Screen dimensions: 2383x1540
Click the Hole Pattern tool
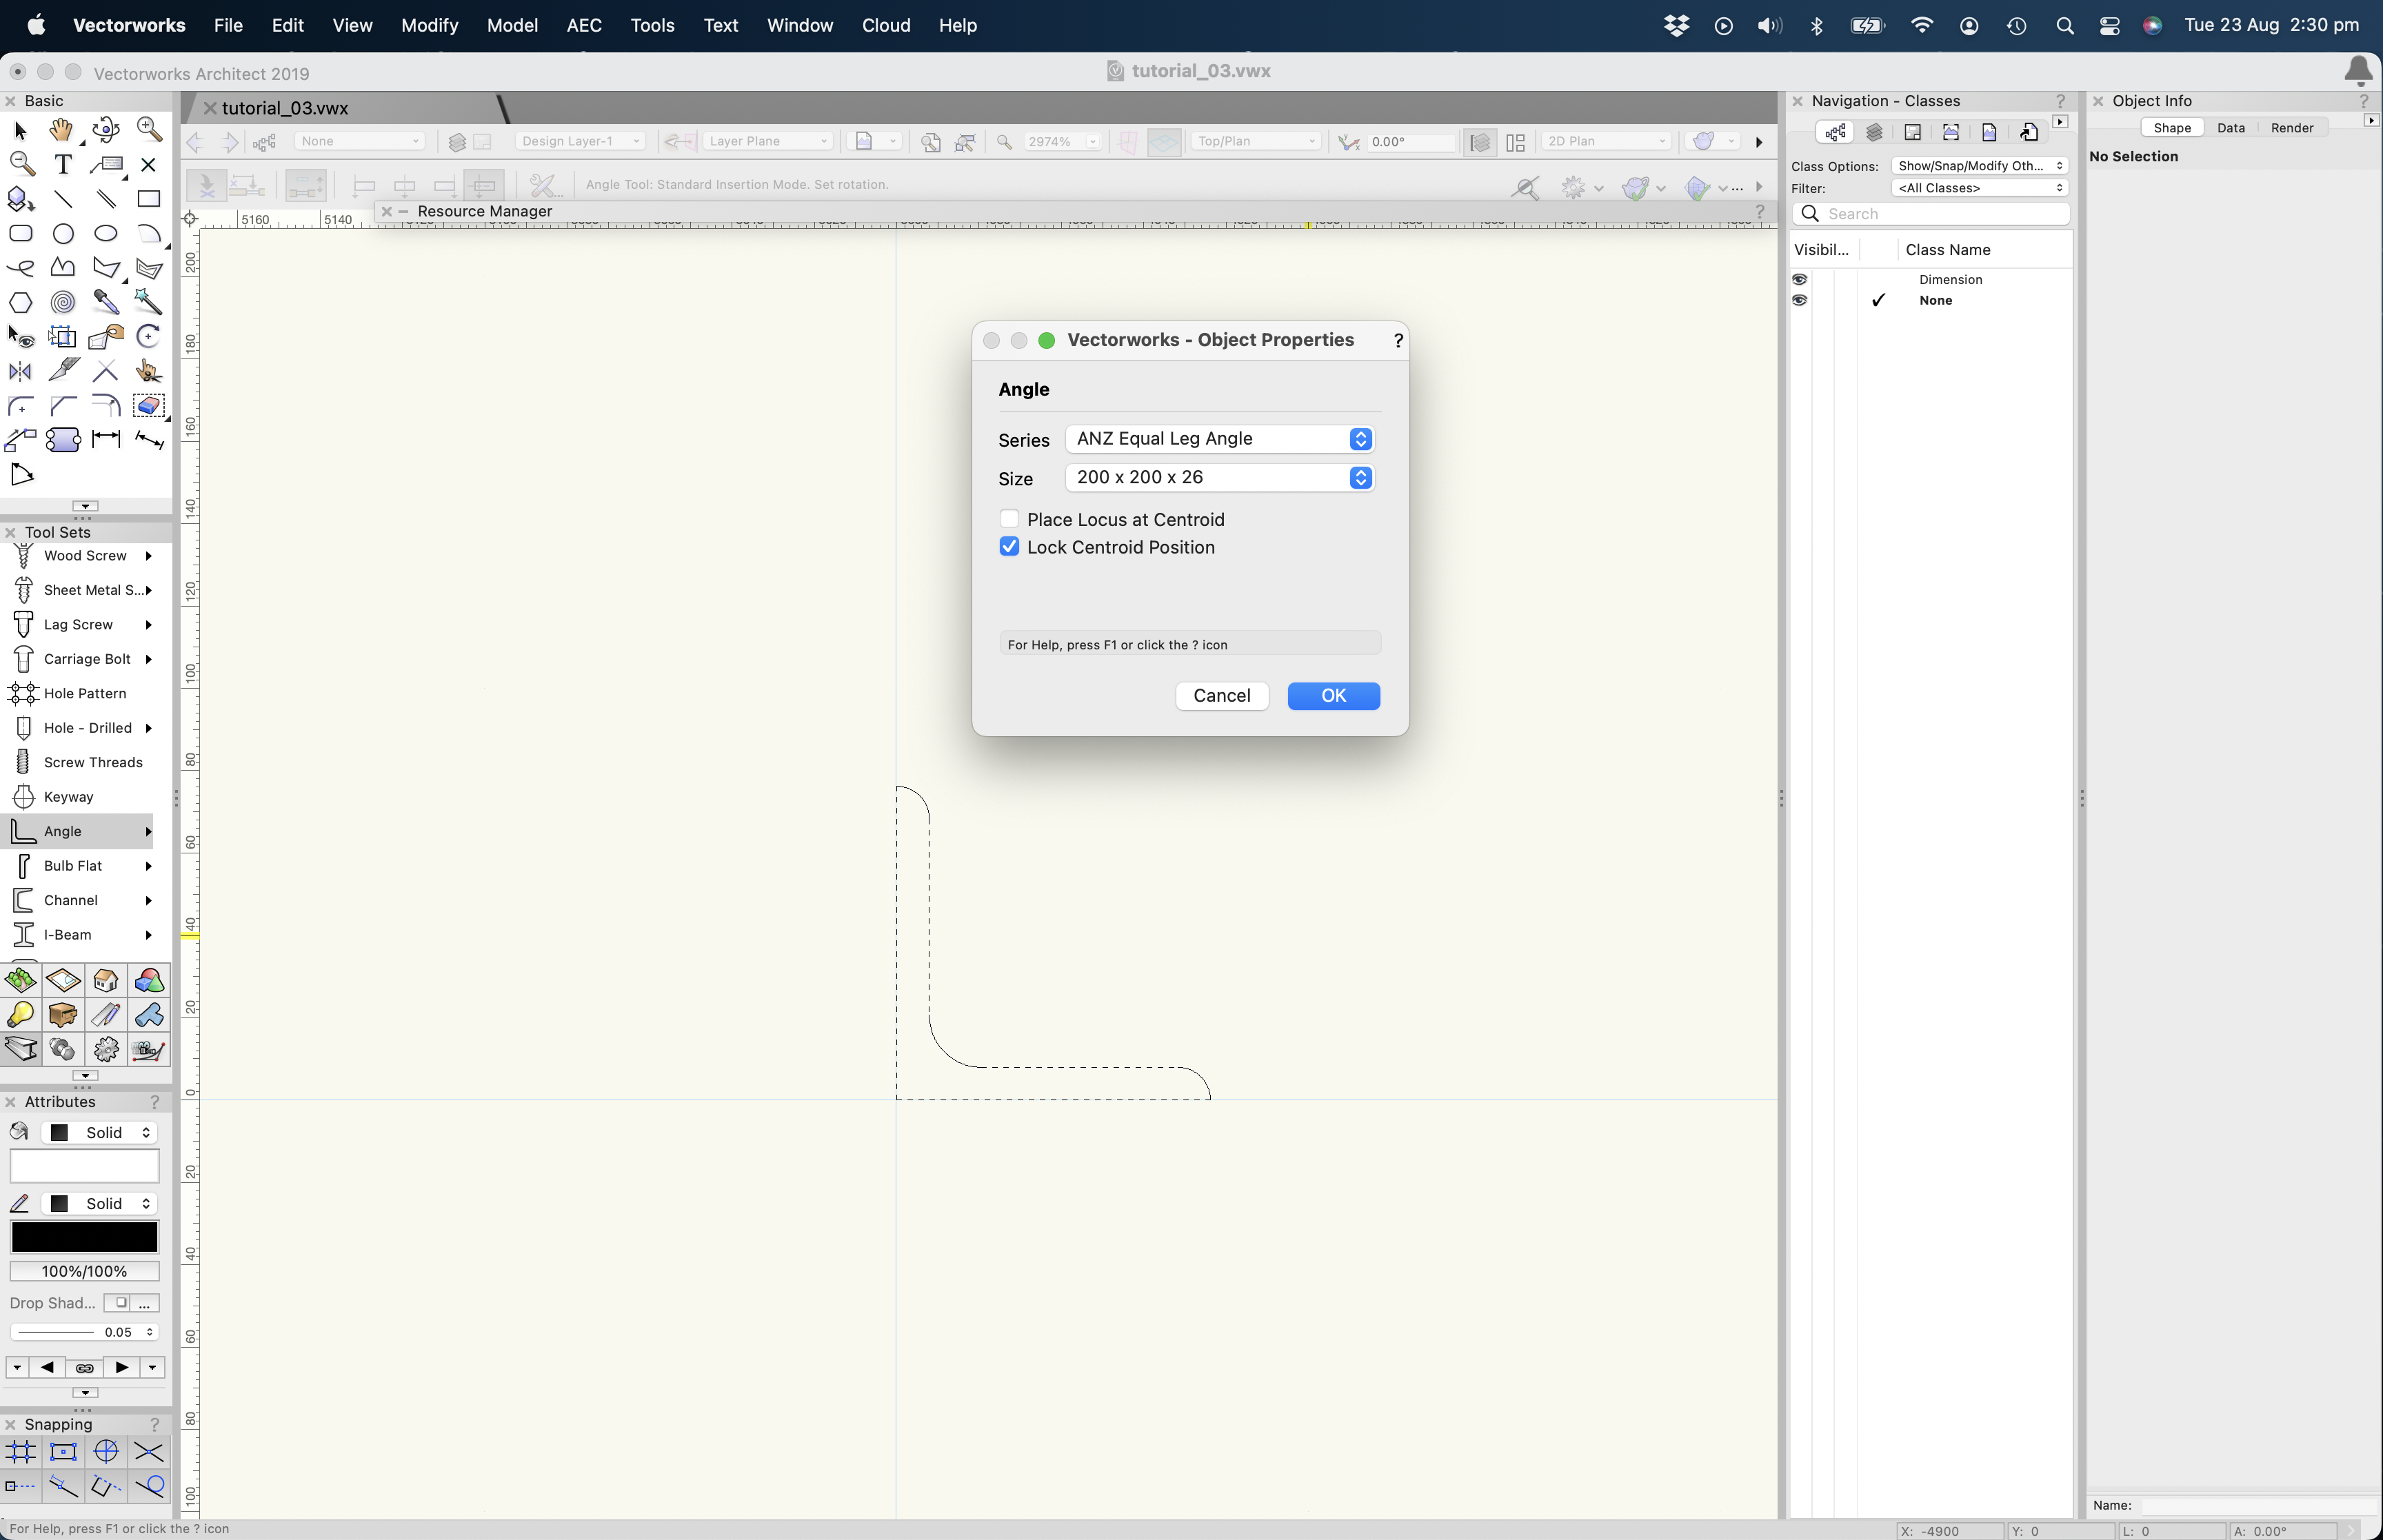(84, 693)
